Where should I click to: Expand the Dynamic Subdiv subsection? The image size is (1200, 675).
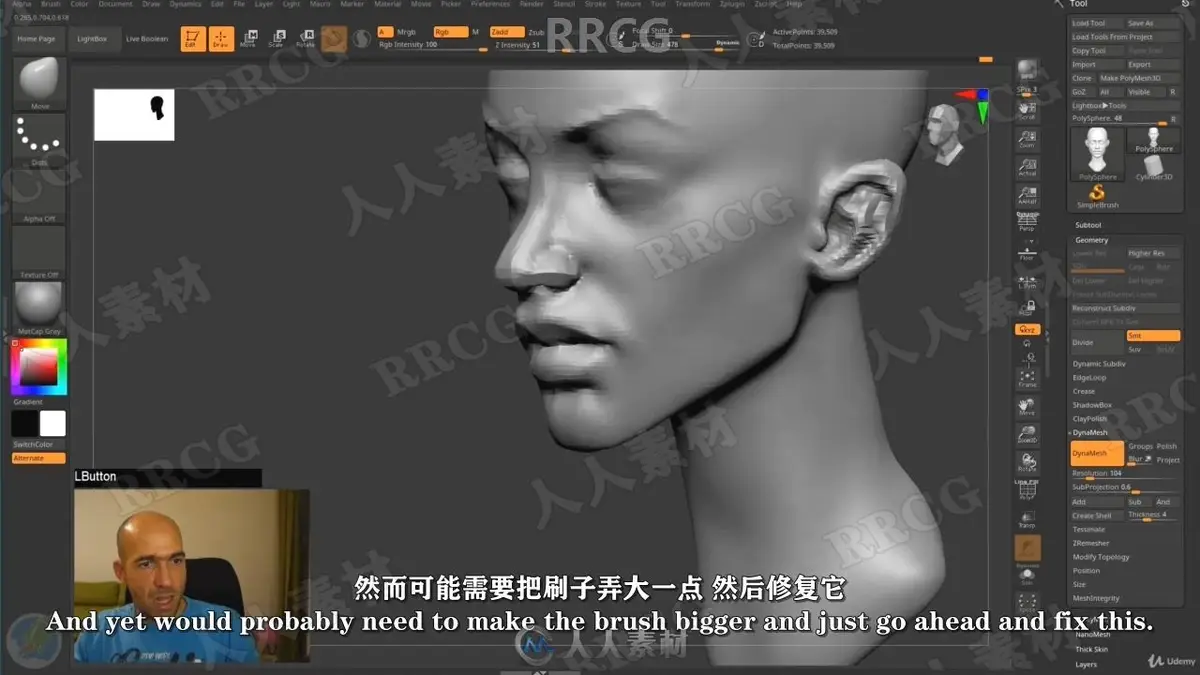tap(1099, 364)
